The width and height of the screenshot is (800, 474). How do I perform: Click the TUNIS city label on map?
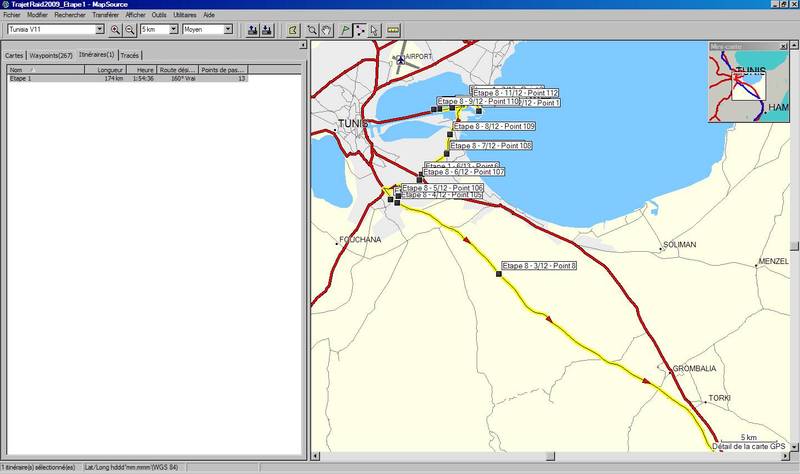[353, 123]
